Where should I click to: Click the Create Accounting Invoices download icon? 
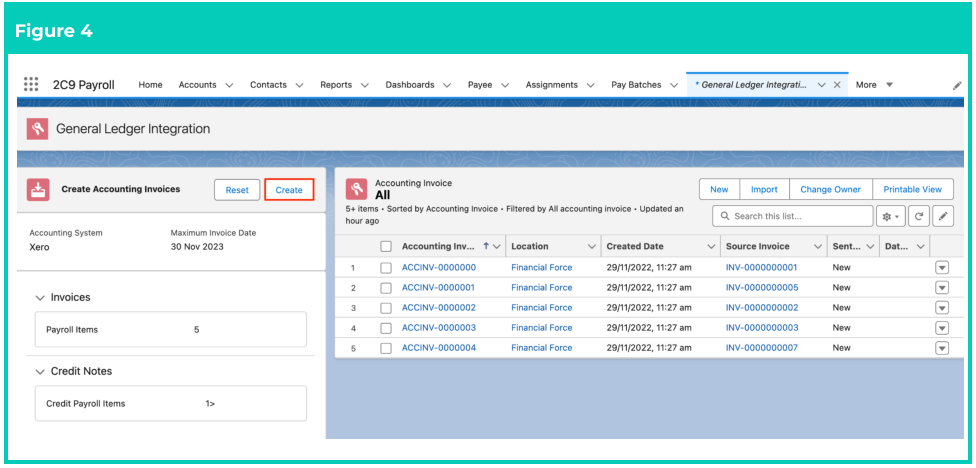click(37, 189)
